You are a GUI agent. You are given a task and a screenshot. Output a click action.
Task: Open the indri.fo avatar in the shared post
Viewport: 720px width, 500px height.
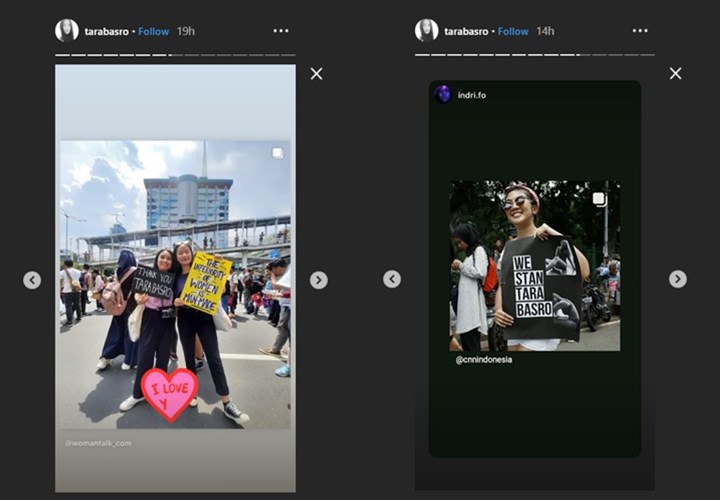(x=442, y=94)
